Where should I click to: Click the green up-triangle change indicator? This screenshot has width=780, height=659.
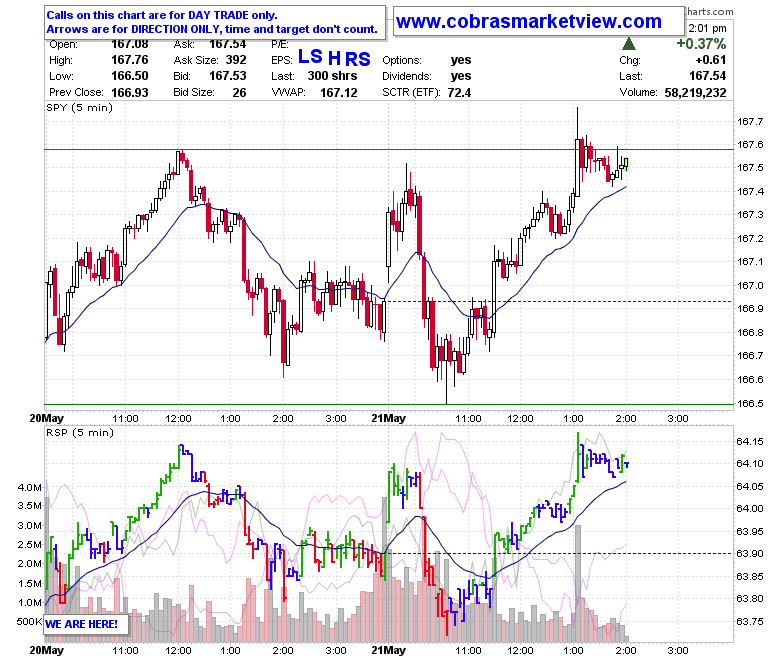[x=629, y=44]
